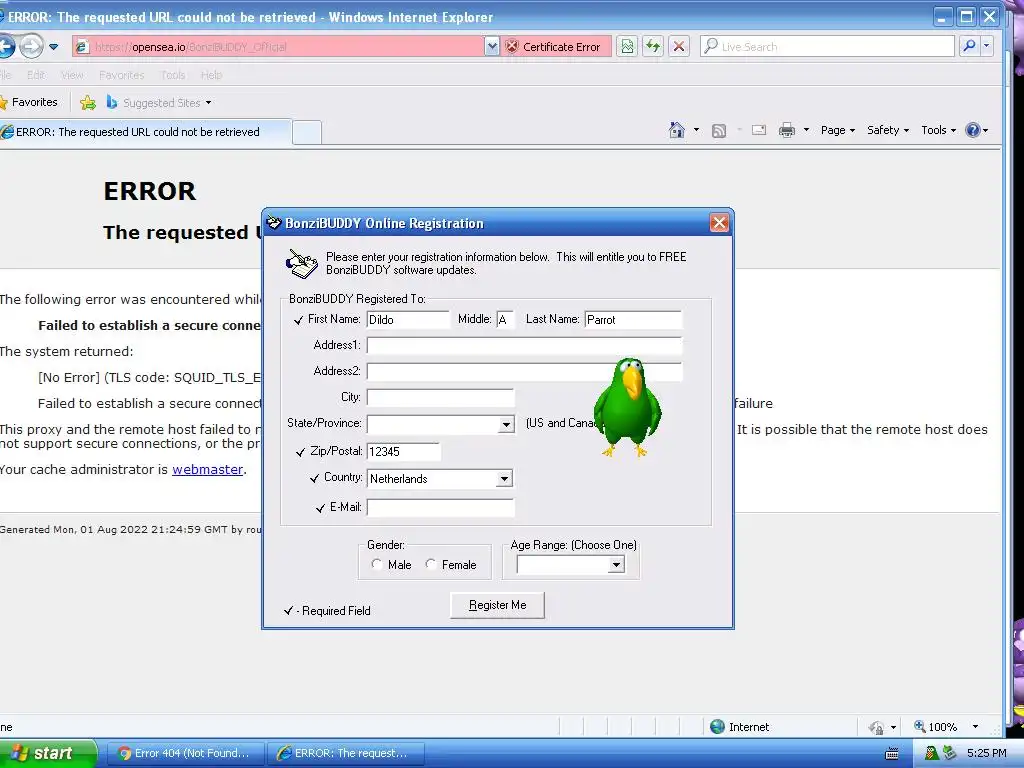1024x768 pixels.
Task: Open search provider options dropdown
Action: [x=987, y=46]
